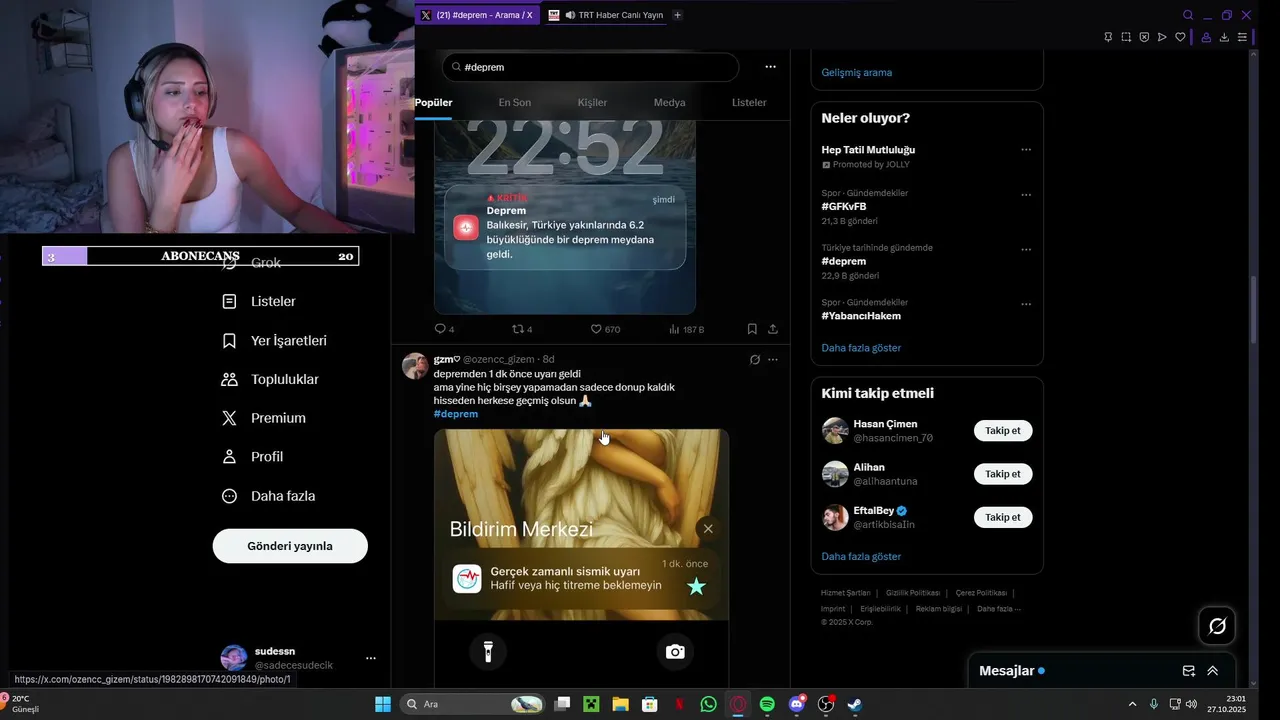Switch to the Listeler search tab

coord(749,102)
